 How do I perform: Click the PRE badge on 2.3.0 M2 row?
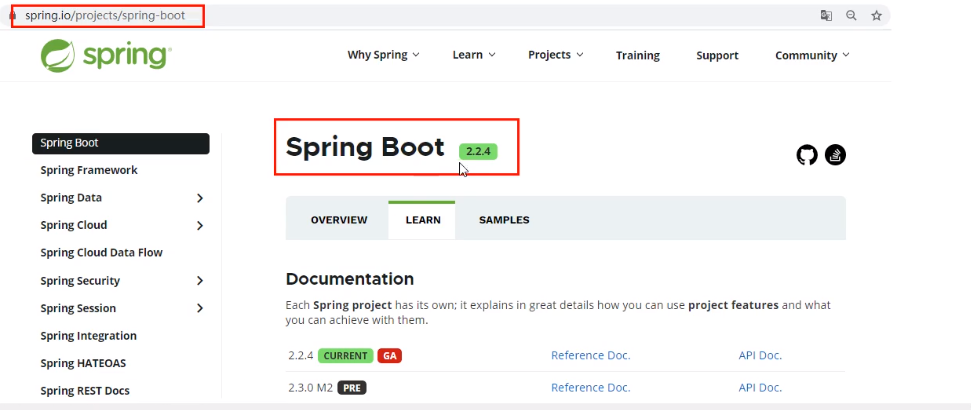[352, 388]
